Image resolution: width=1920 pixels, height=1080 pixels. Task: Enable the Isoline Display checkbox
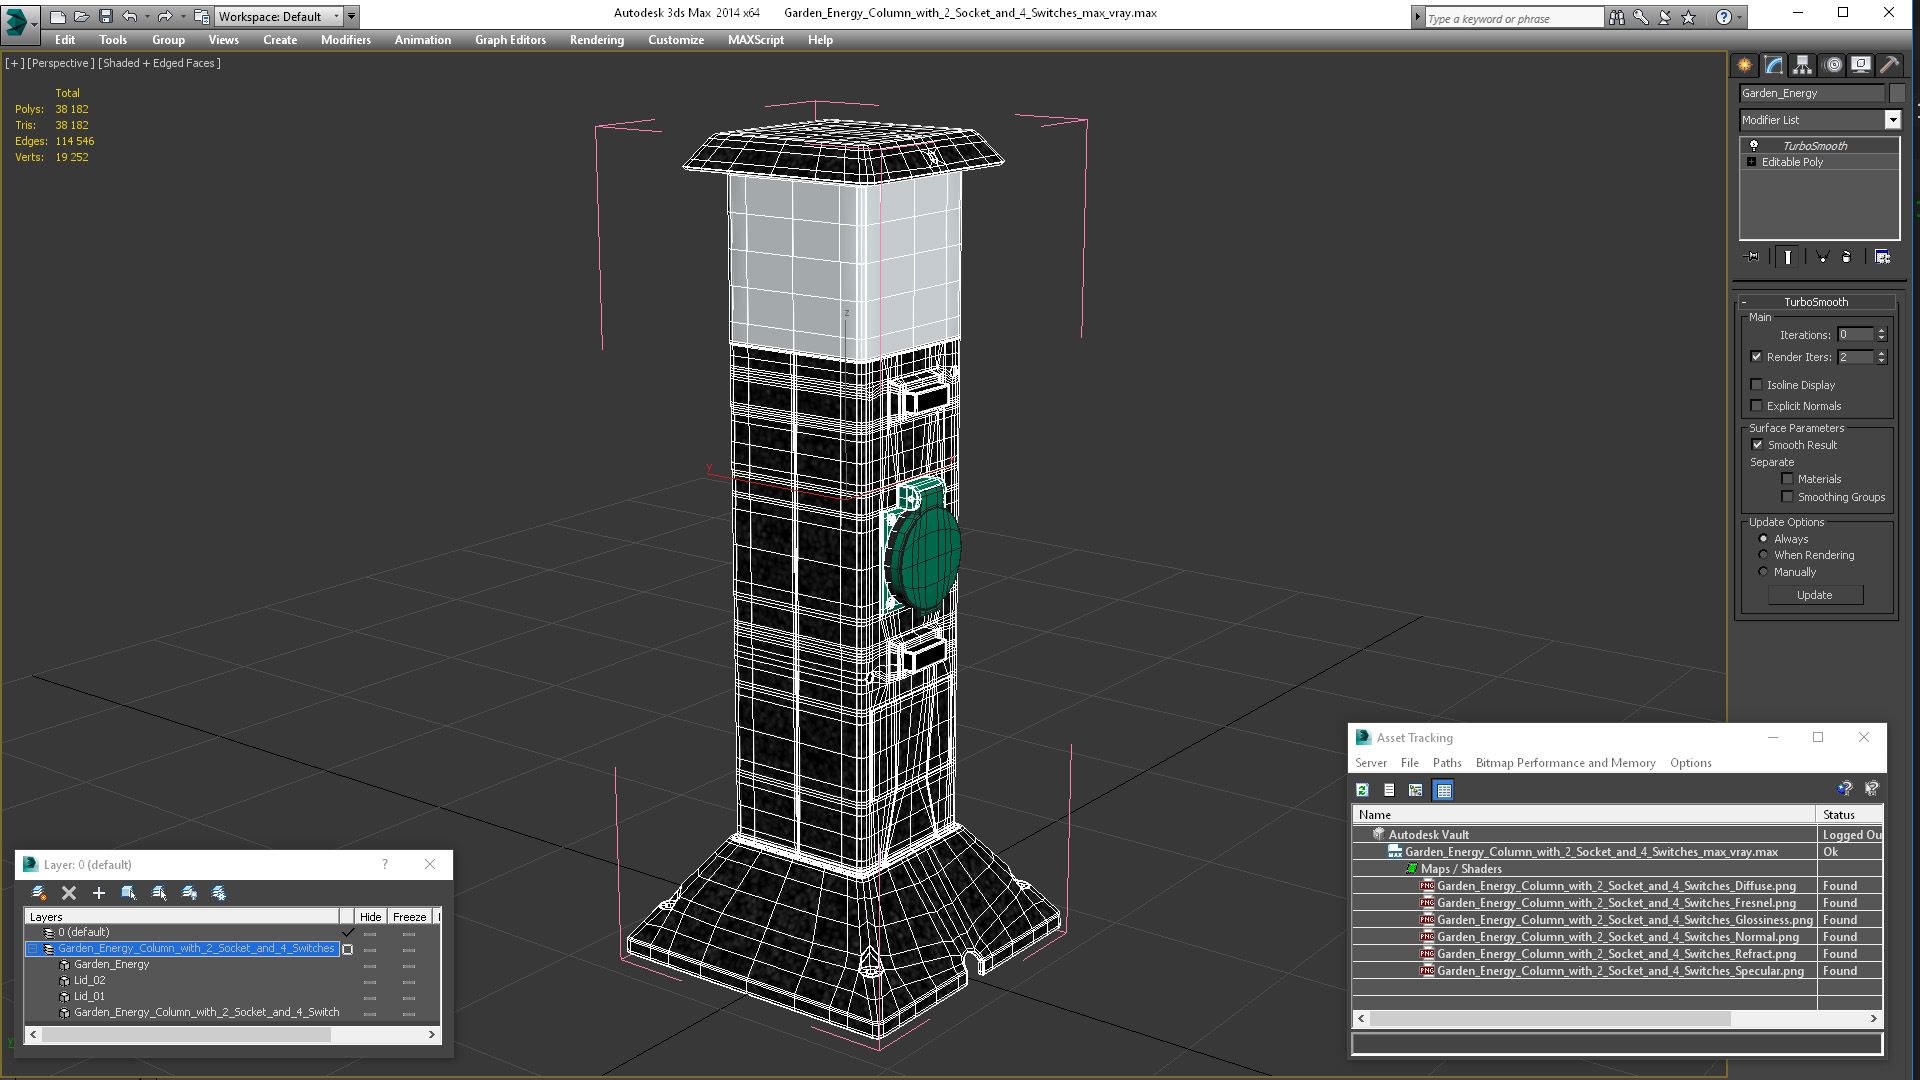pyautogui.click(x=1756, y=385)
